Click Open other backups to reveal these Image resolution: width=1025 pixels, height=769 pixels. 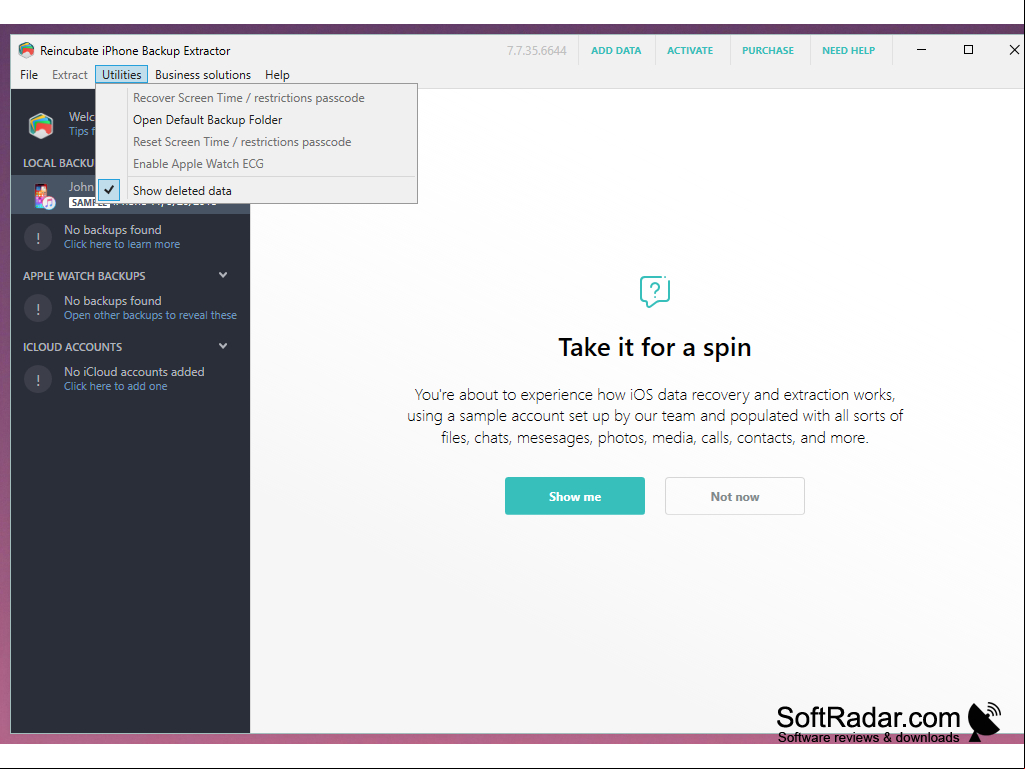coord(150,315)
